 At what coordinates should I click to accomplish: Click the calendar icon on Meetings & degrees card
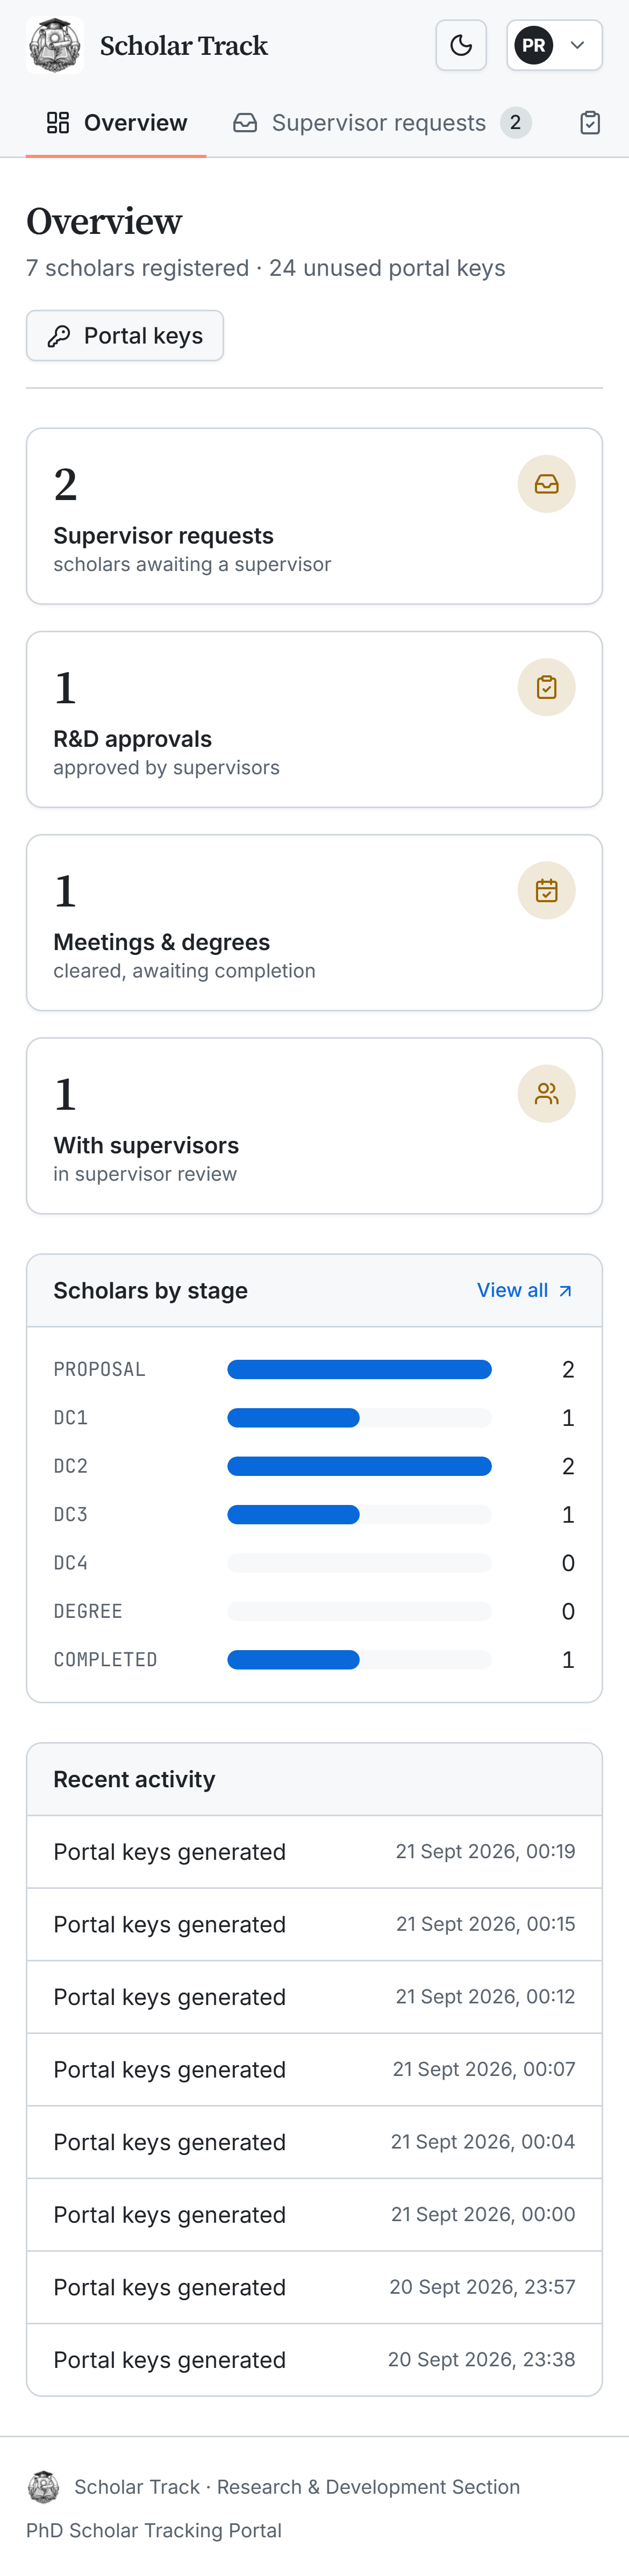[x=546, y=890]
